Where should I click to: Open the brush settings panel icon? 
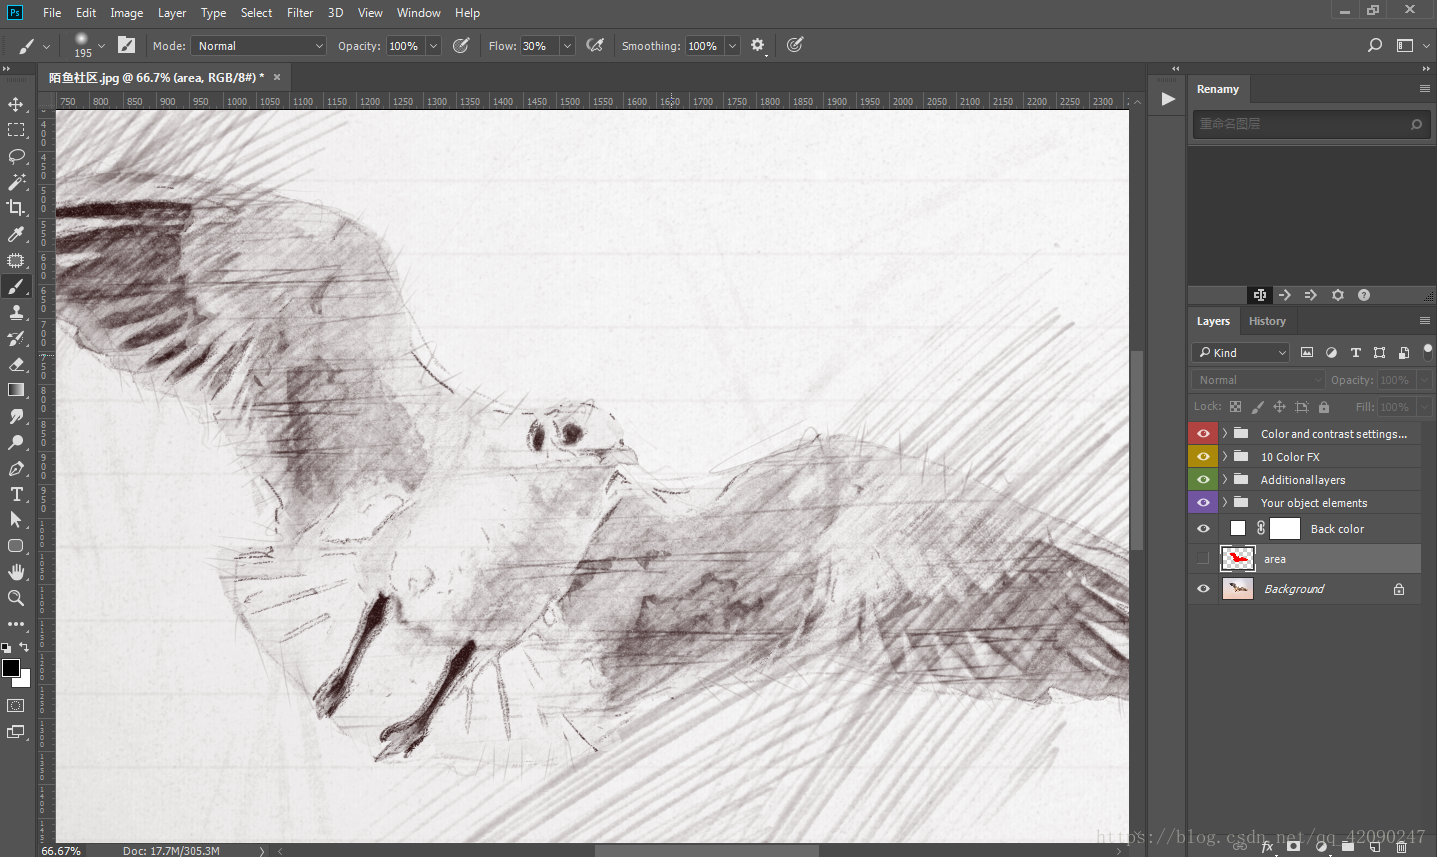(126, 45)
